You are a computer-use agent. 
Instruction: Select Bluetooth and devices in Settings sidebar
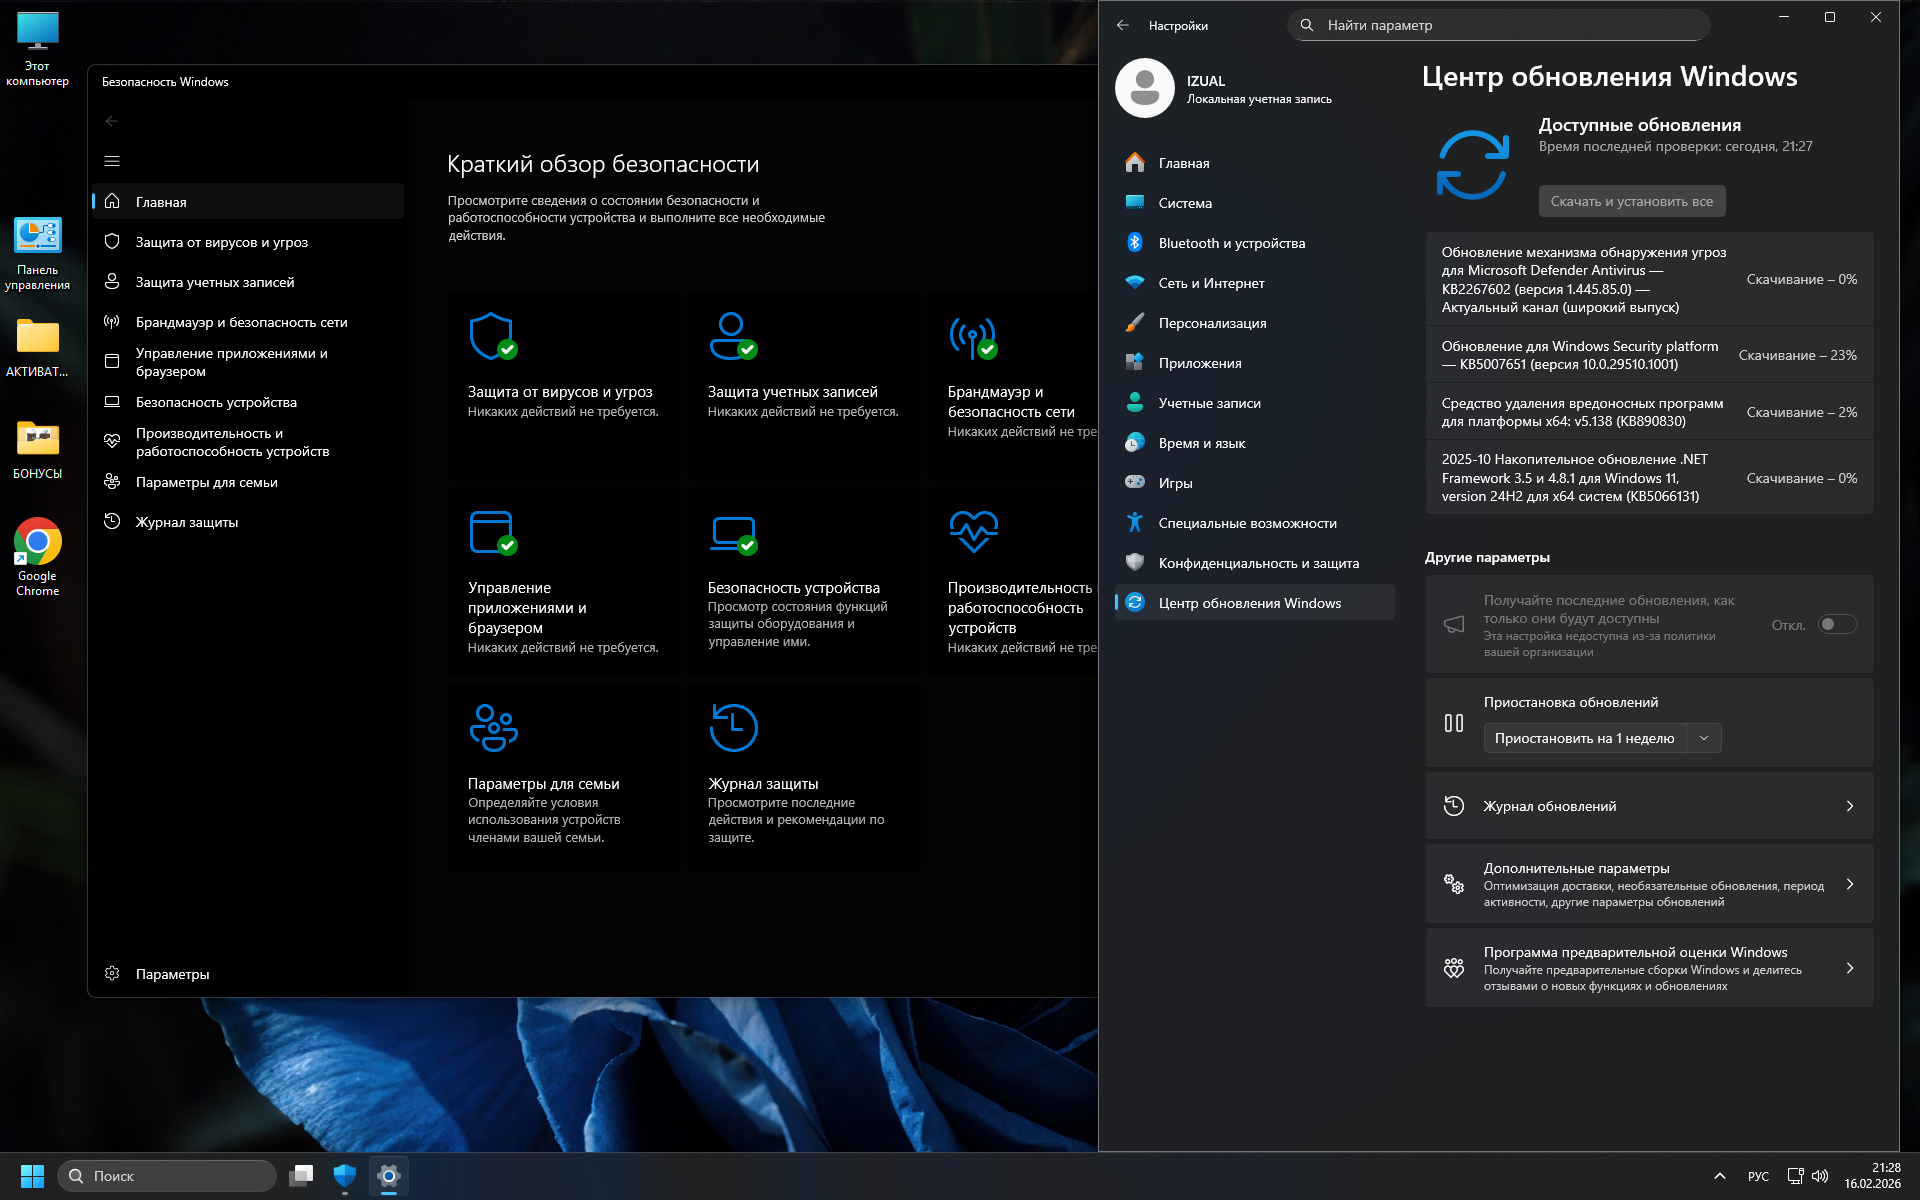(1231, 243)
